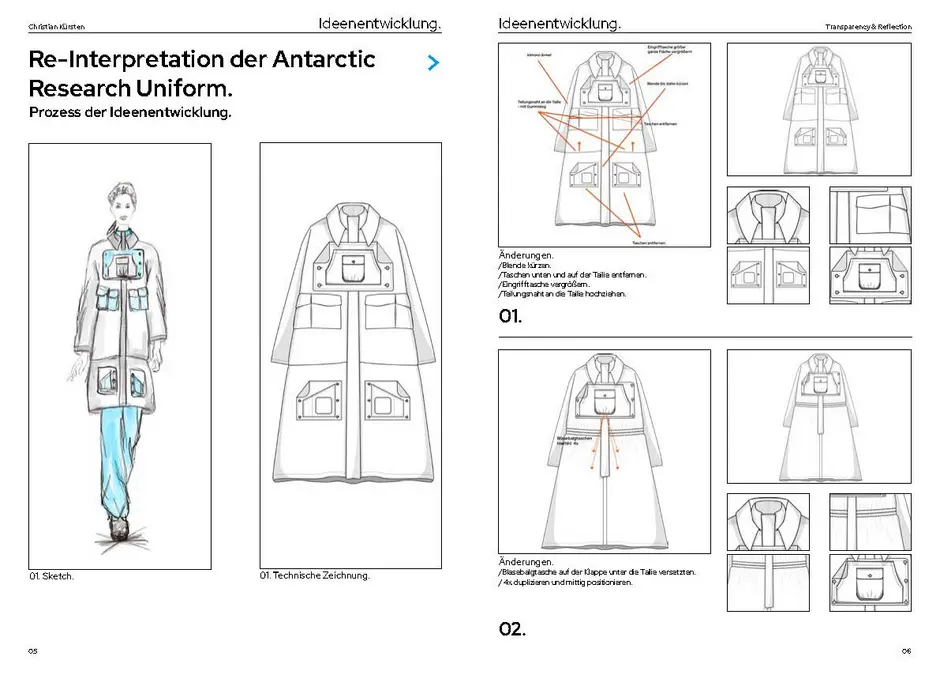Click the large "02." section number
Viewport: 940px width, 675px height.
(511, 629)
